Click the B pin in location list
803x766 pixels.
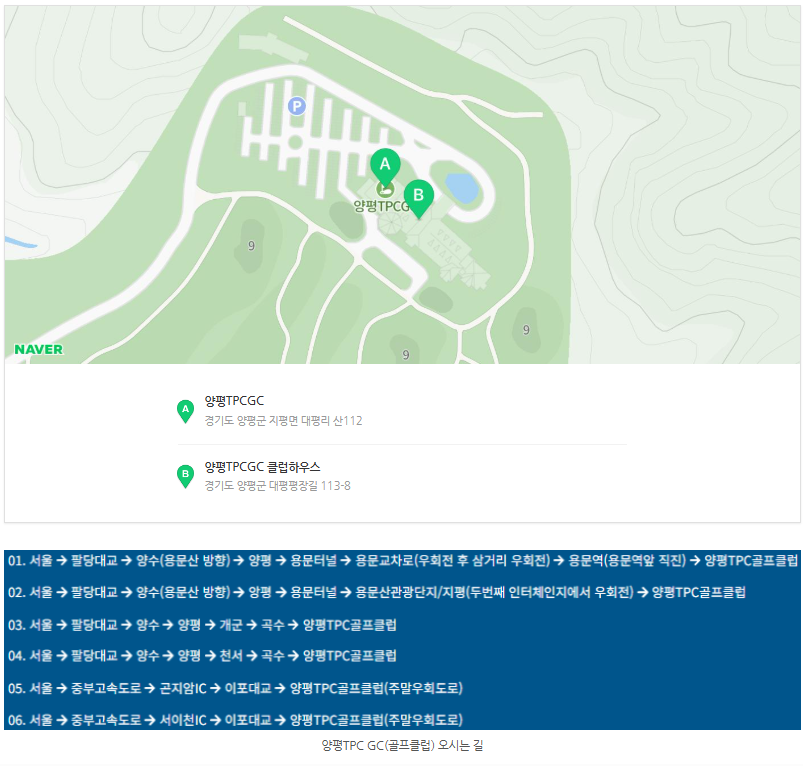coord(185,476)
